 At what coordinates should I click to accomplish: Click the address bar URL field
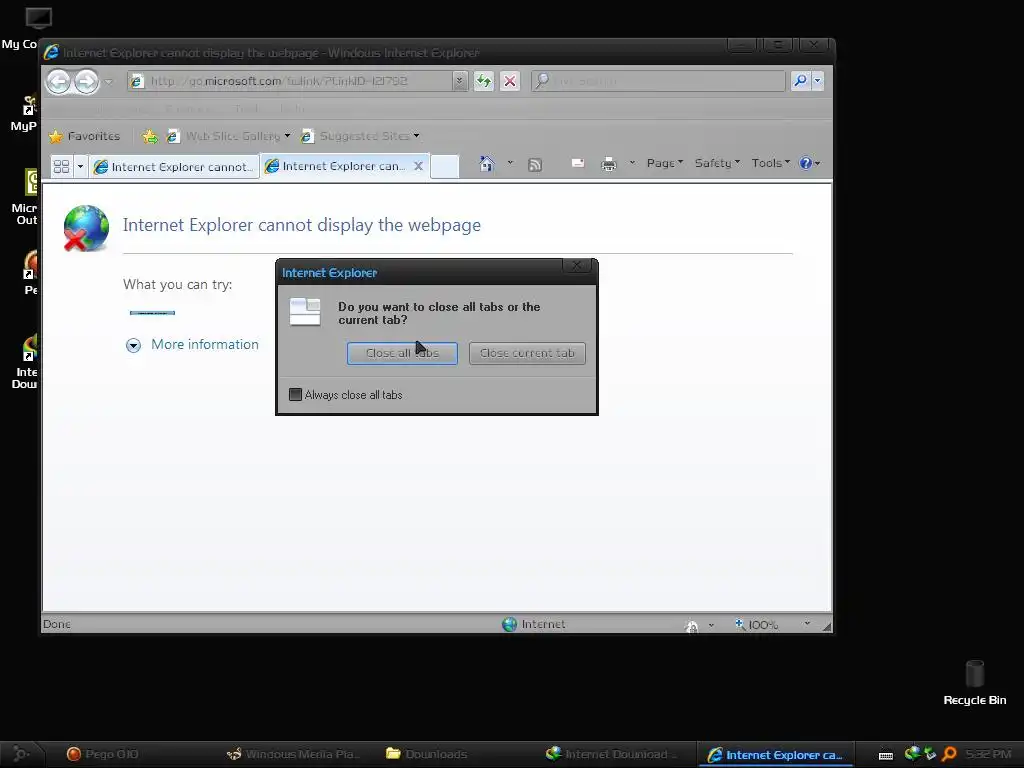pyautogui.click(x=289, y=81)
